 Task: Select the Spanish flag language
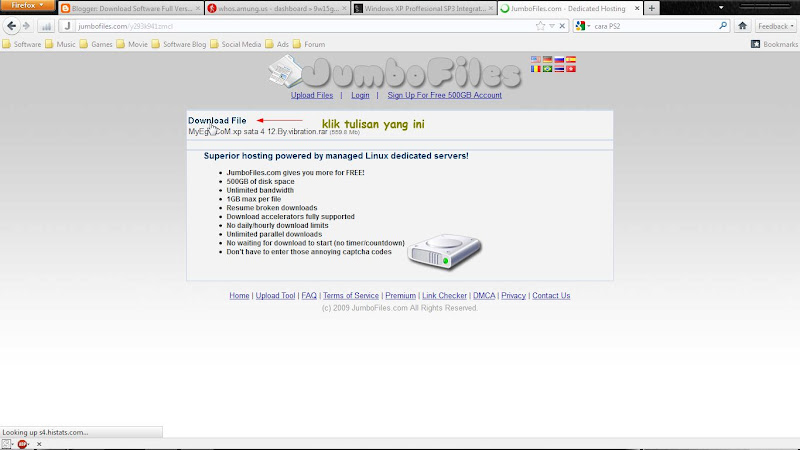[571, 60]
